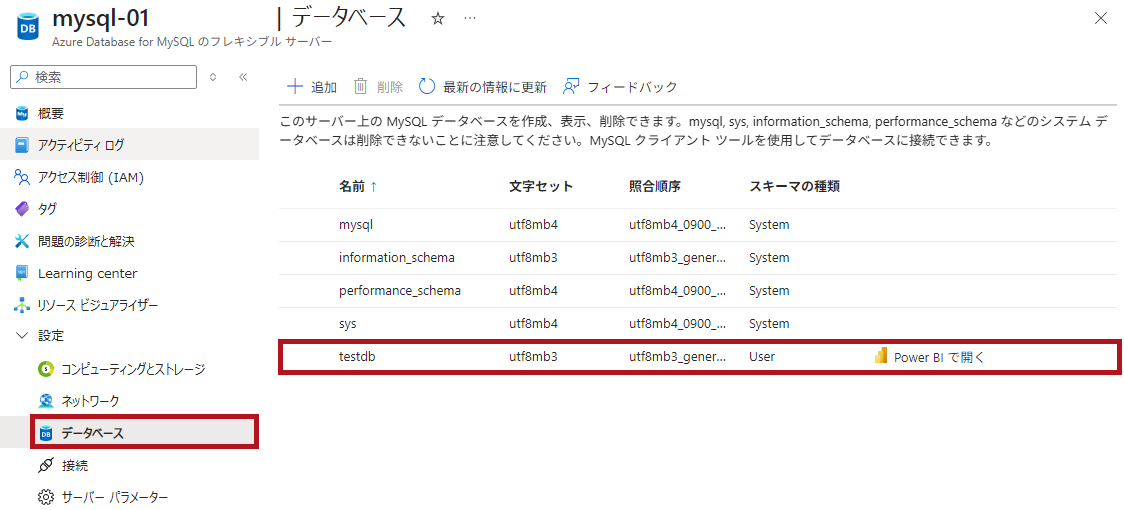Open the more options ellipsis in header
Screen dimensions: 1124x510
(x=470, y=18)
